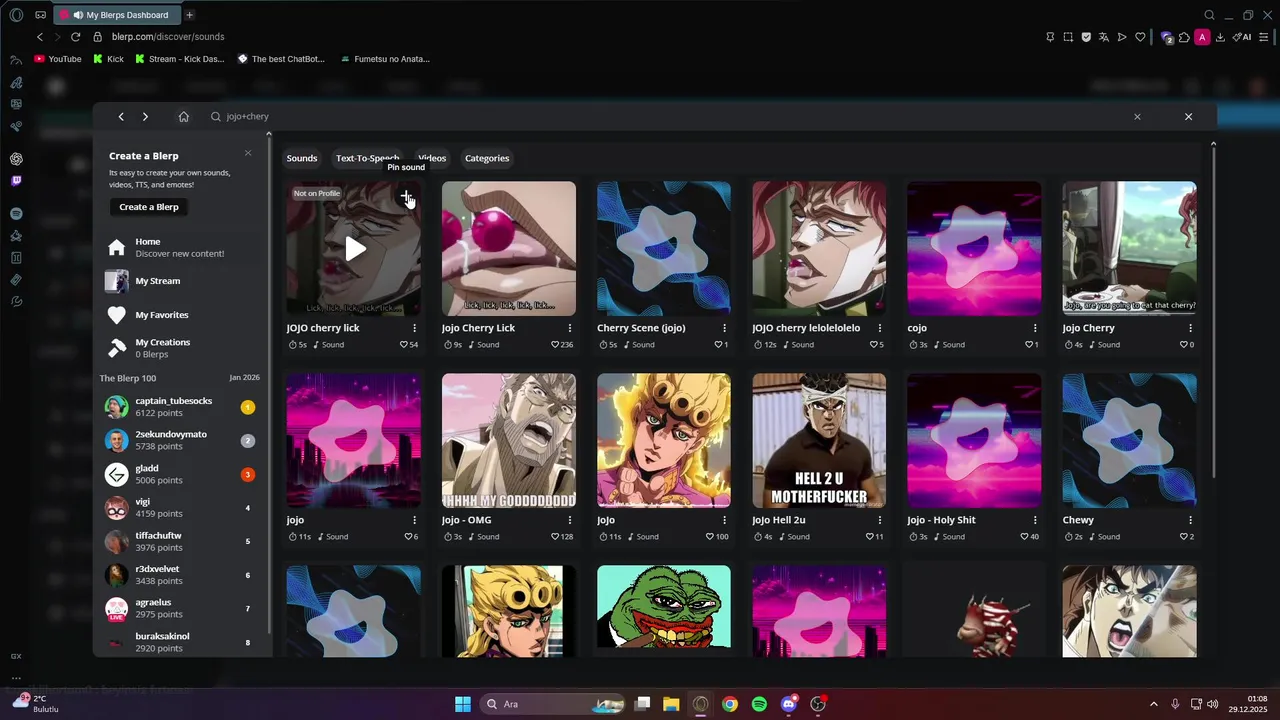The width and height of the screenshot is (1280, 720).
Task: Open the Categories tab
Action: point(487,158)
